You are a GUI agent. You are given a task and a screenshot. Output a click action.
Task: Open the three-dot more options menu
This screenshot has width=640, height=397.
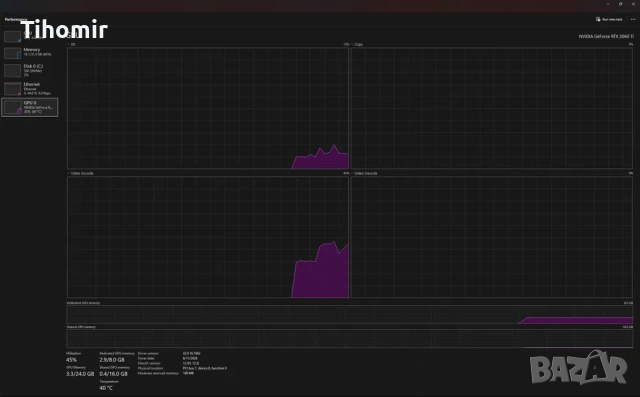[633, 19]
